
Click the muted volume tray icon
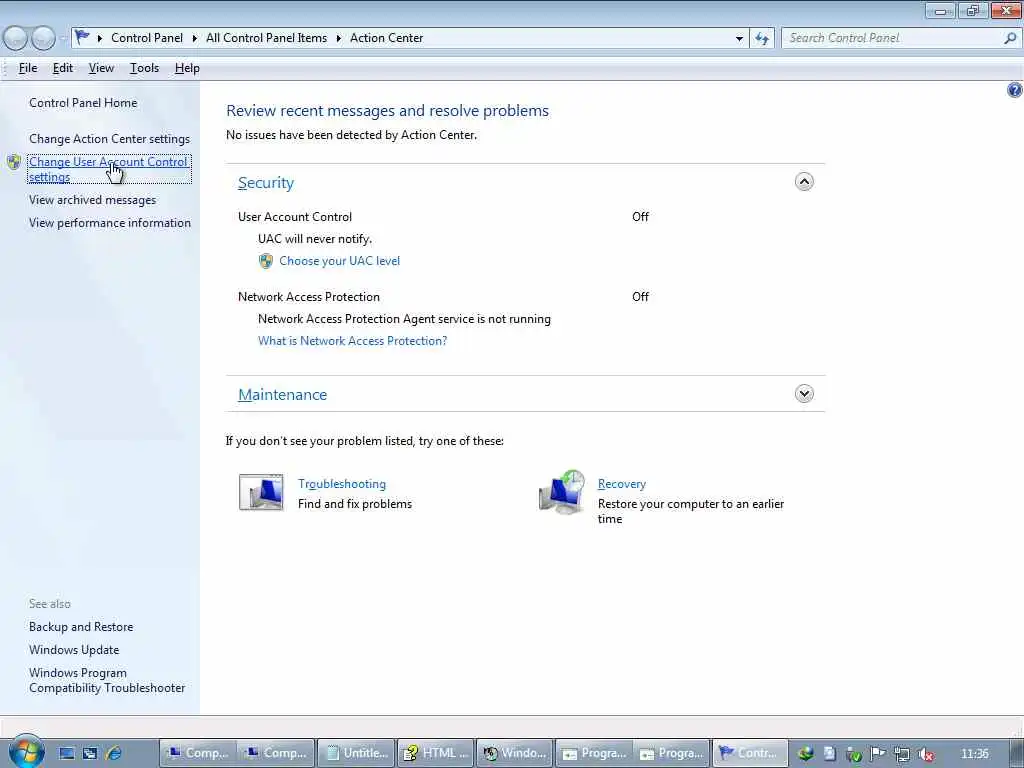click(x=925, y=754)
